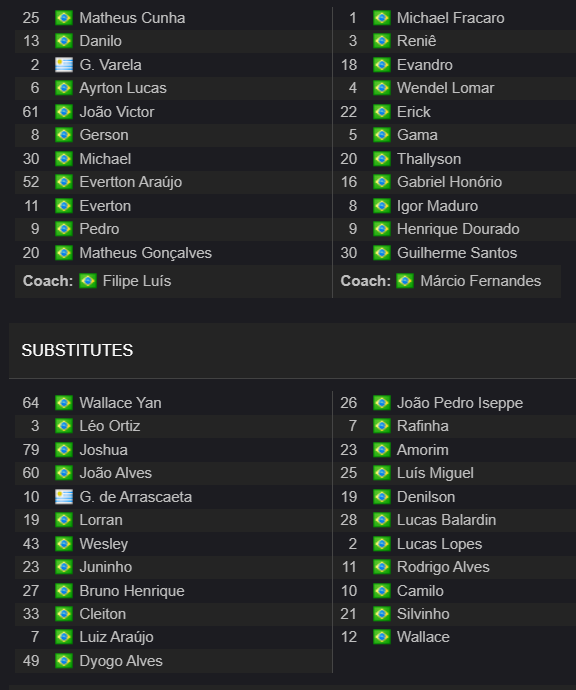Image resolution: width=576 pixels, height=690 pixels.
Task: Click the Brazil flag next to João Pedro Iseppe
Action: [382, 403]
